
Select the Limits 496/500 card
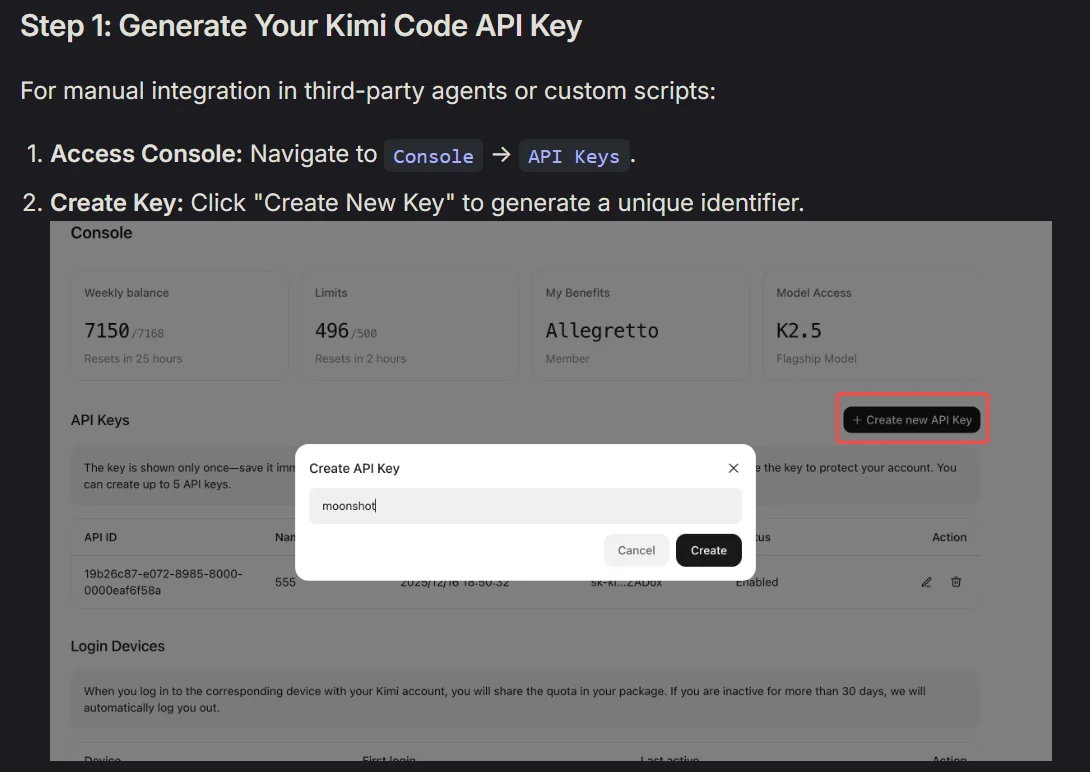pos(409,326)
